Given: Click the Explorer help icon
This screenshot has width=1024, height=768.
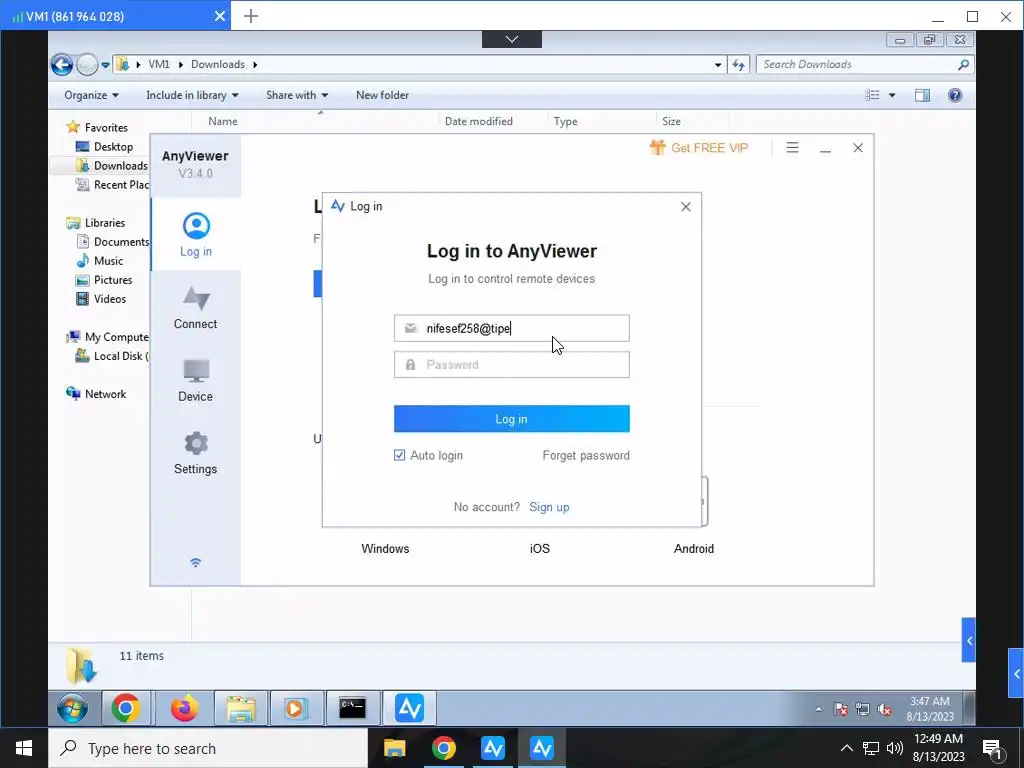Looking at the screenshot, I should coord(955,95).
